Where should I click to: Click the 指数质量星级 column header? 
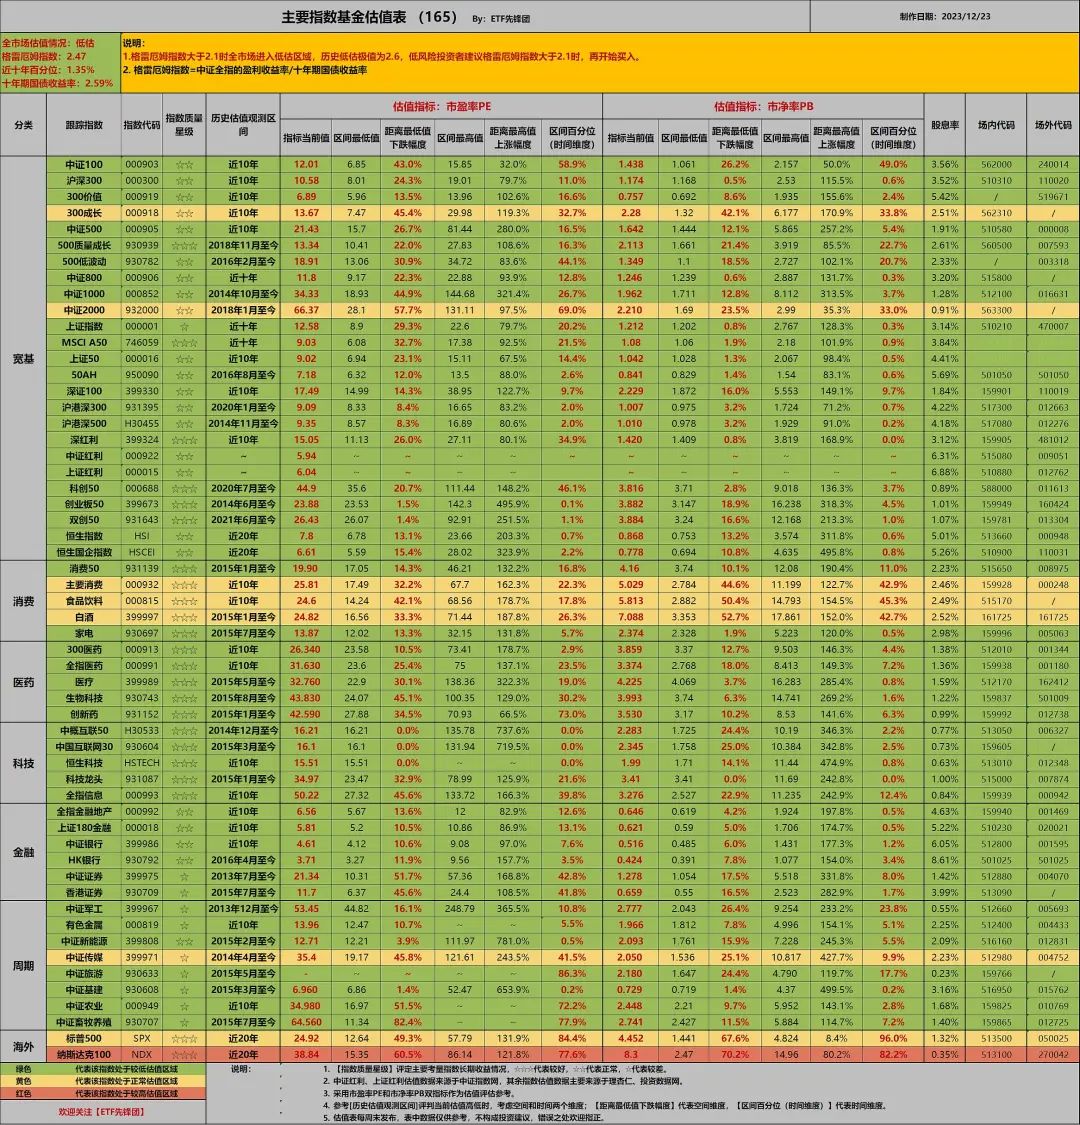(184, 125)
